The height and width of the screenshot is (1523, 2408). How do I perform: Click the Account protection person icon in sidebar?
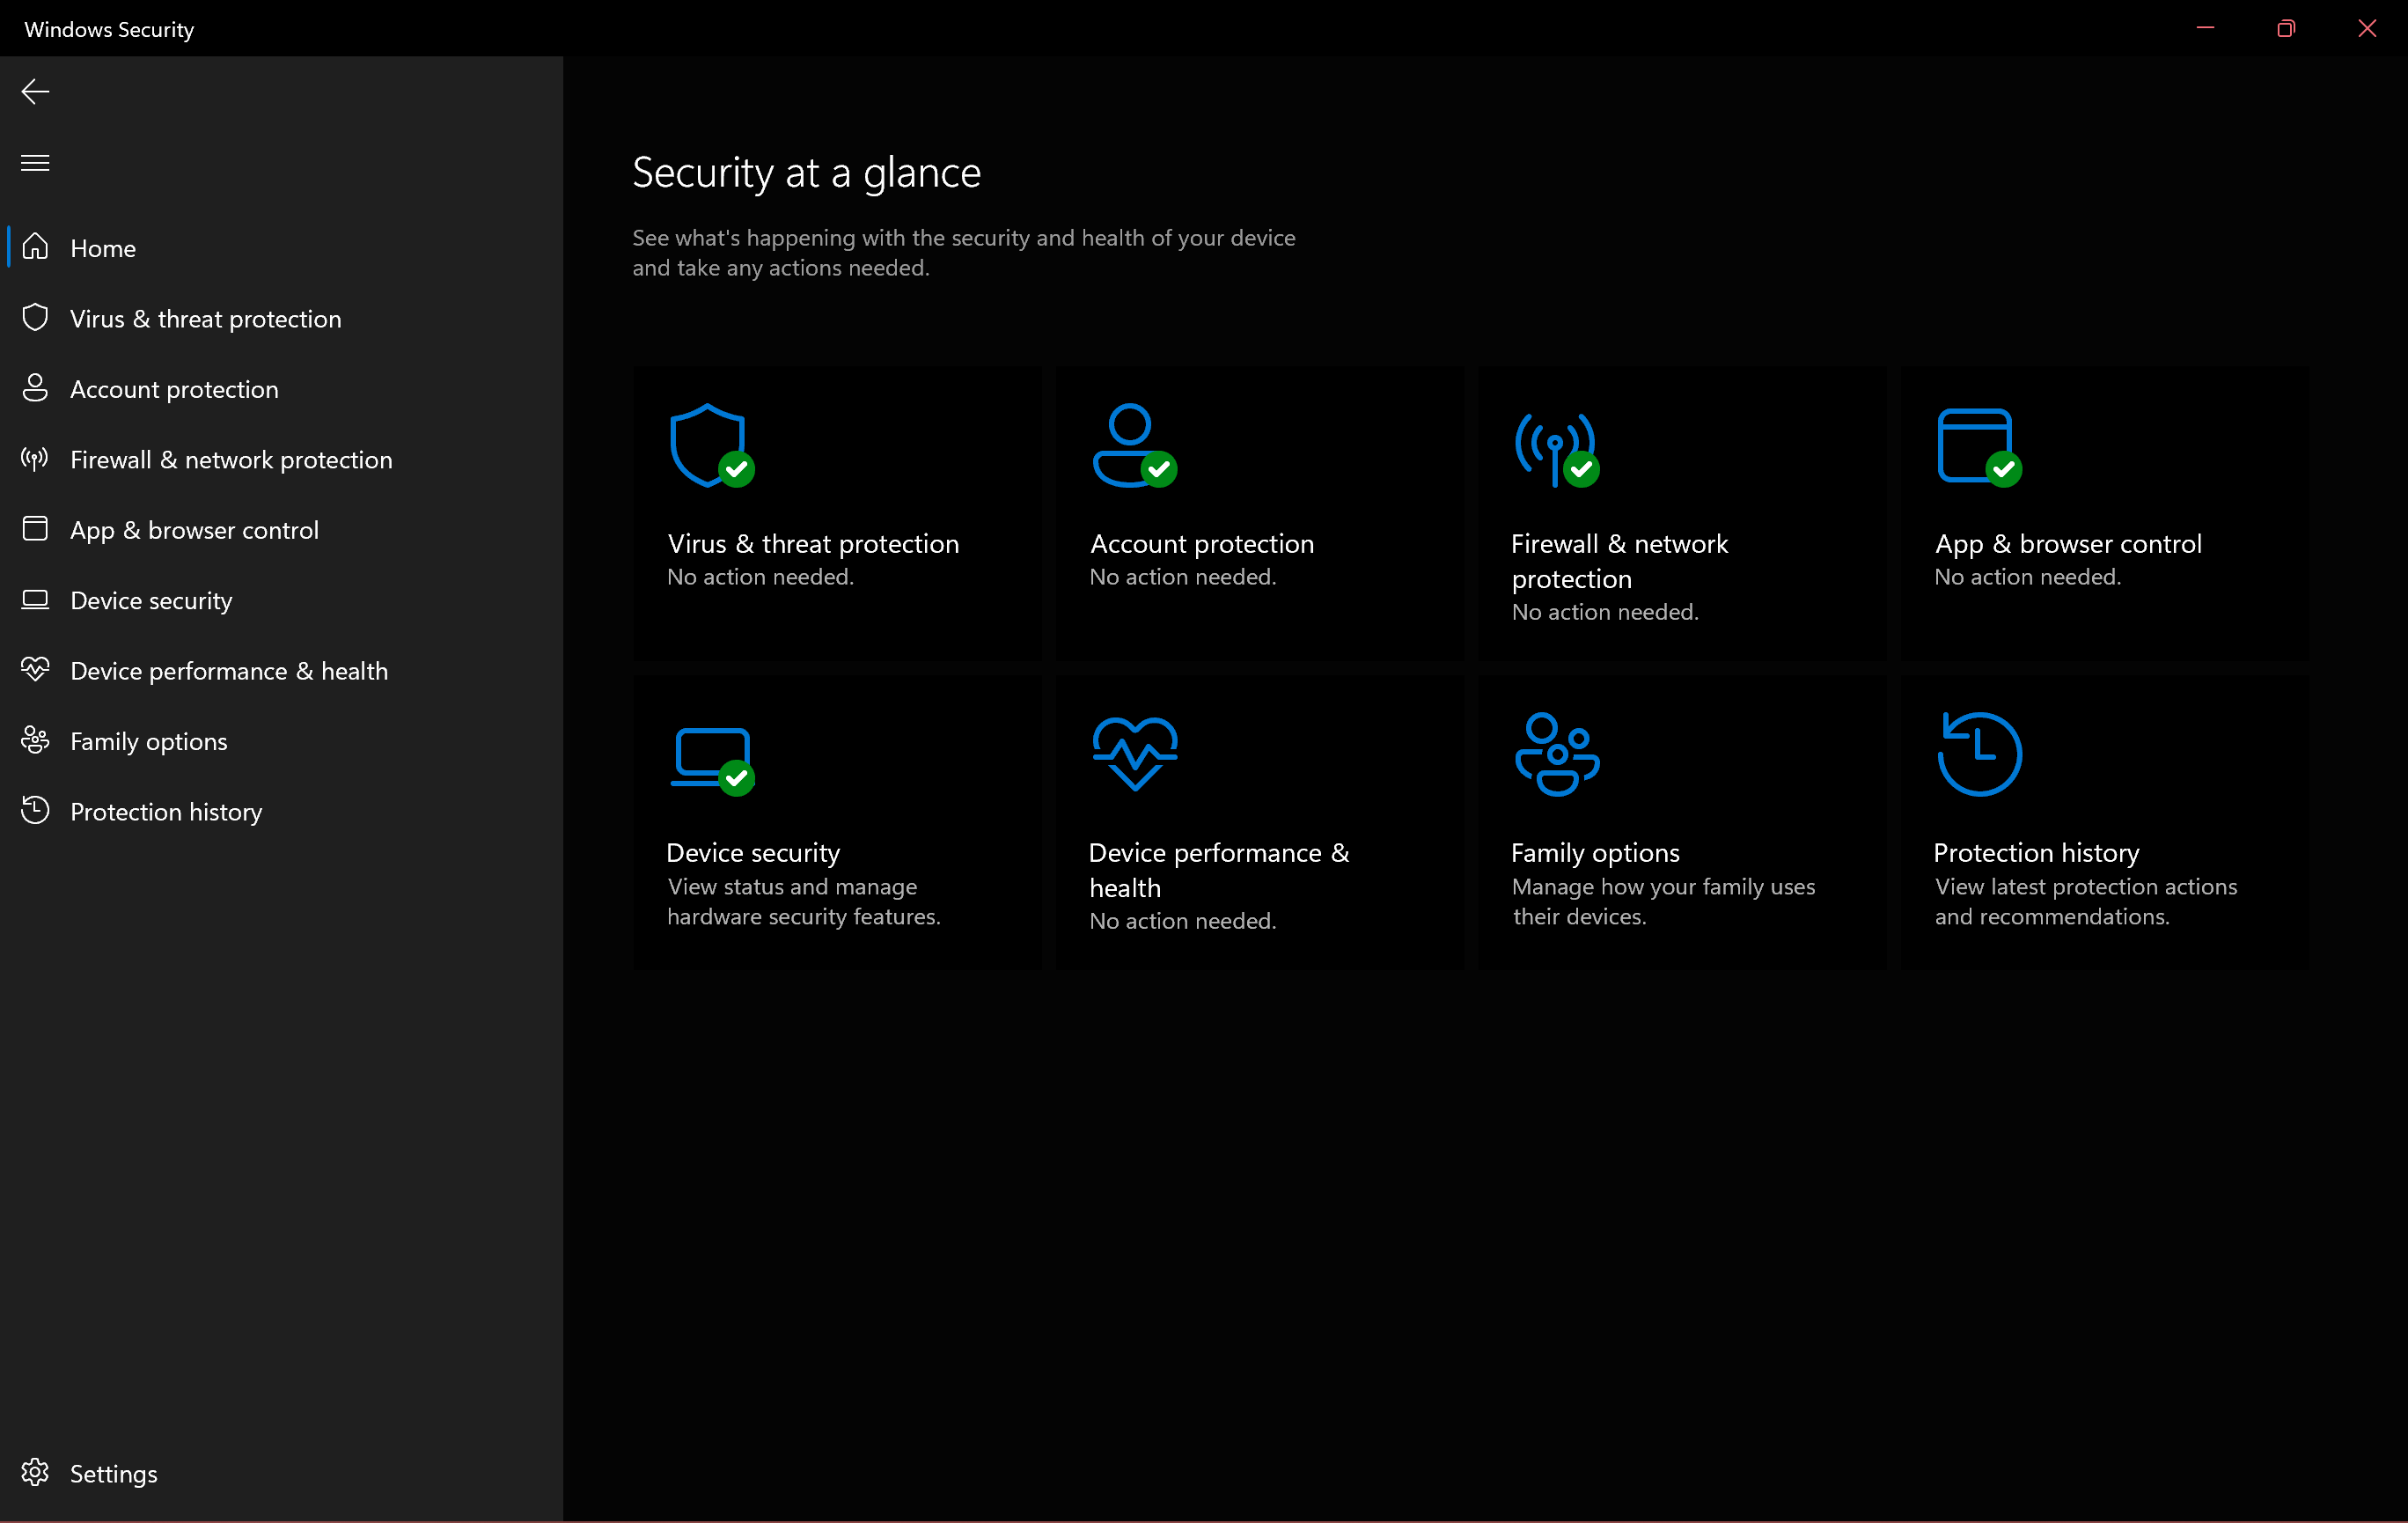pyautogui.click(x=35, y=388)
